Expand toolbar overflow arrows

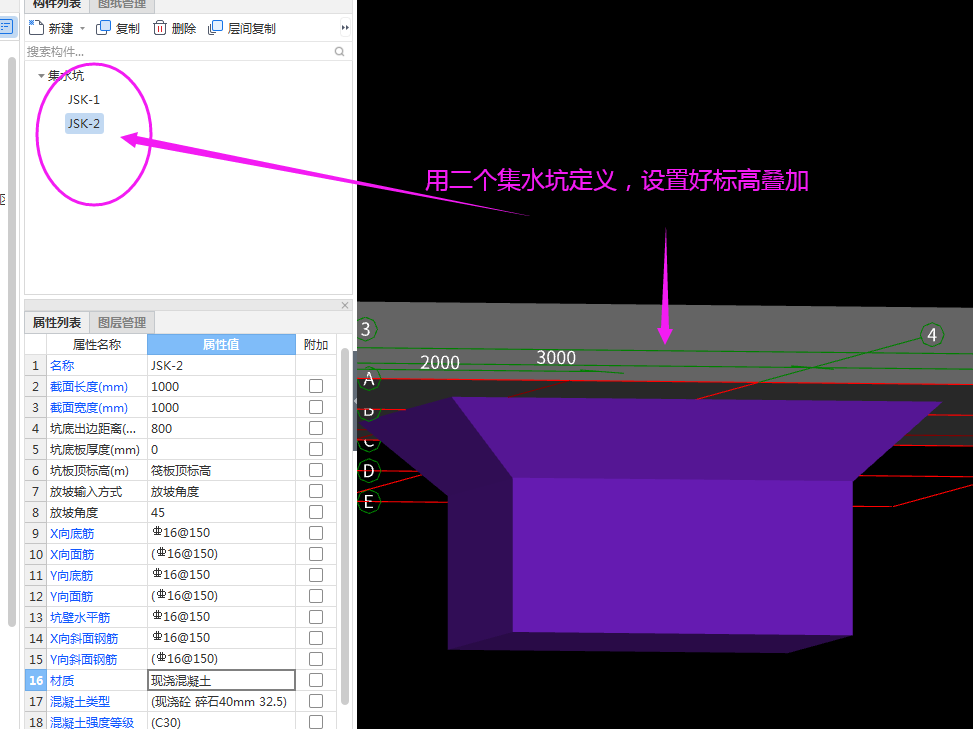345,27
